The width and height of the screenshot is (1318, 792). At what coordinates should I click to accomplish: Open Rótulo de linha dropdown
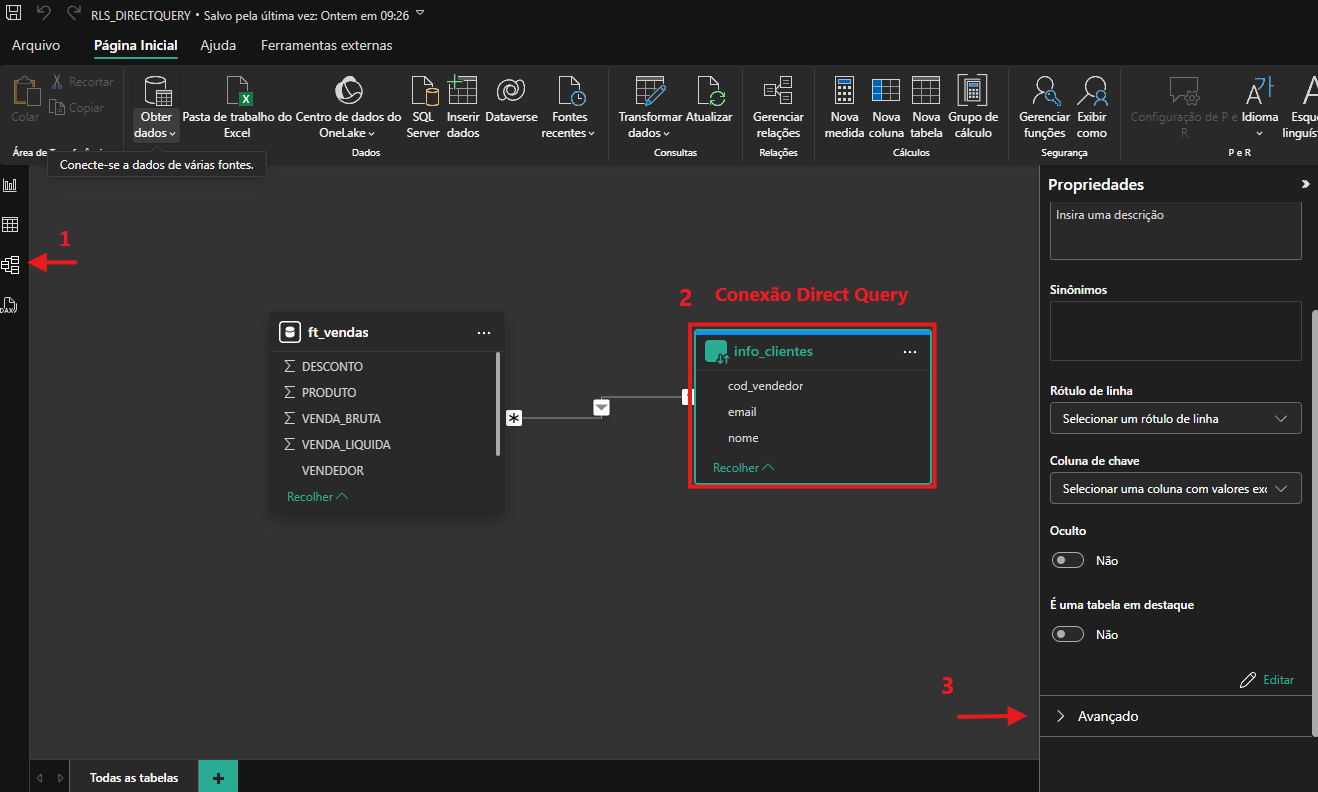(1175, 419)
